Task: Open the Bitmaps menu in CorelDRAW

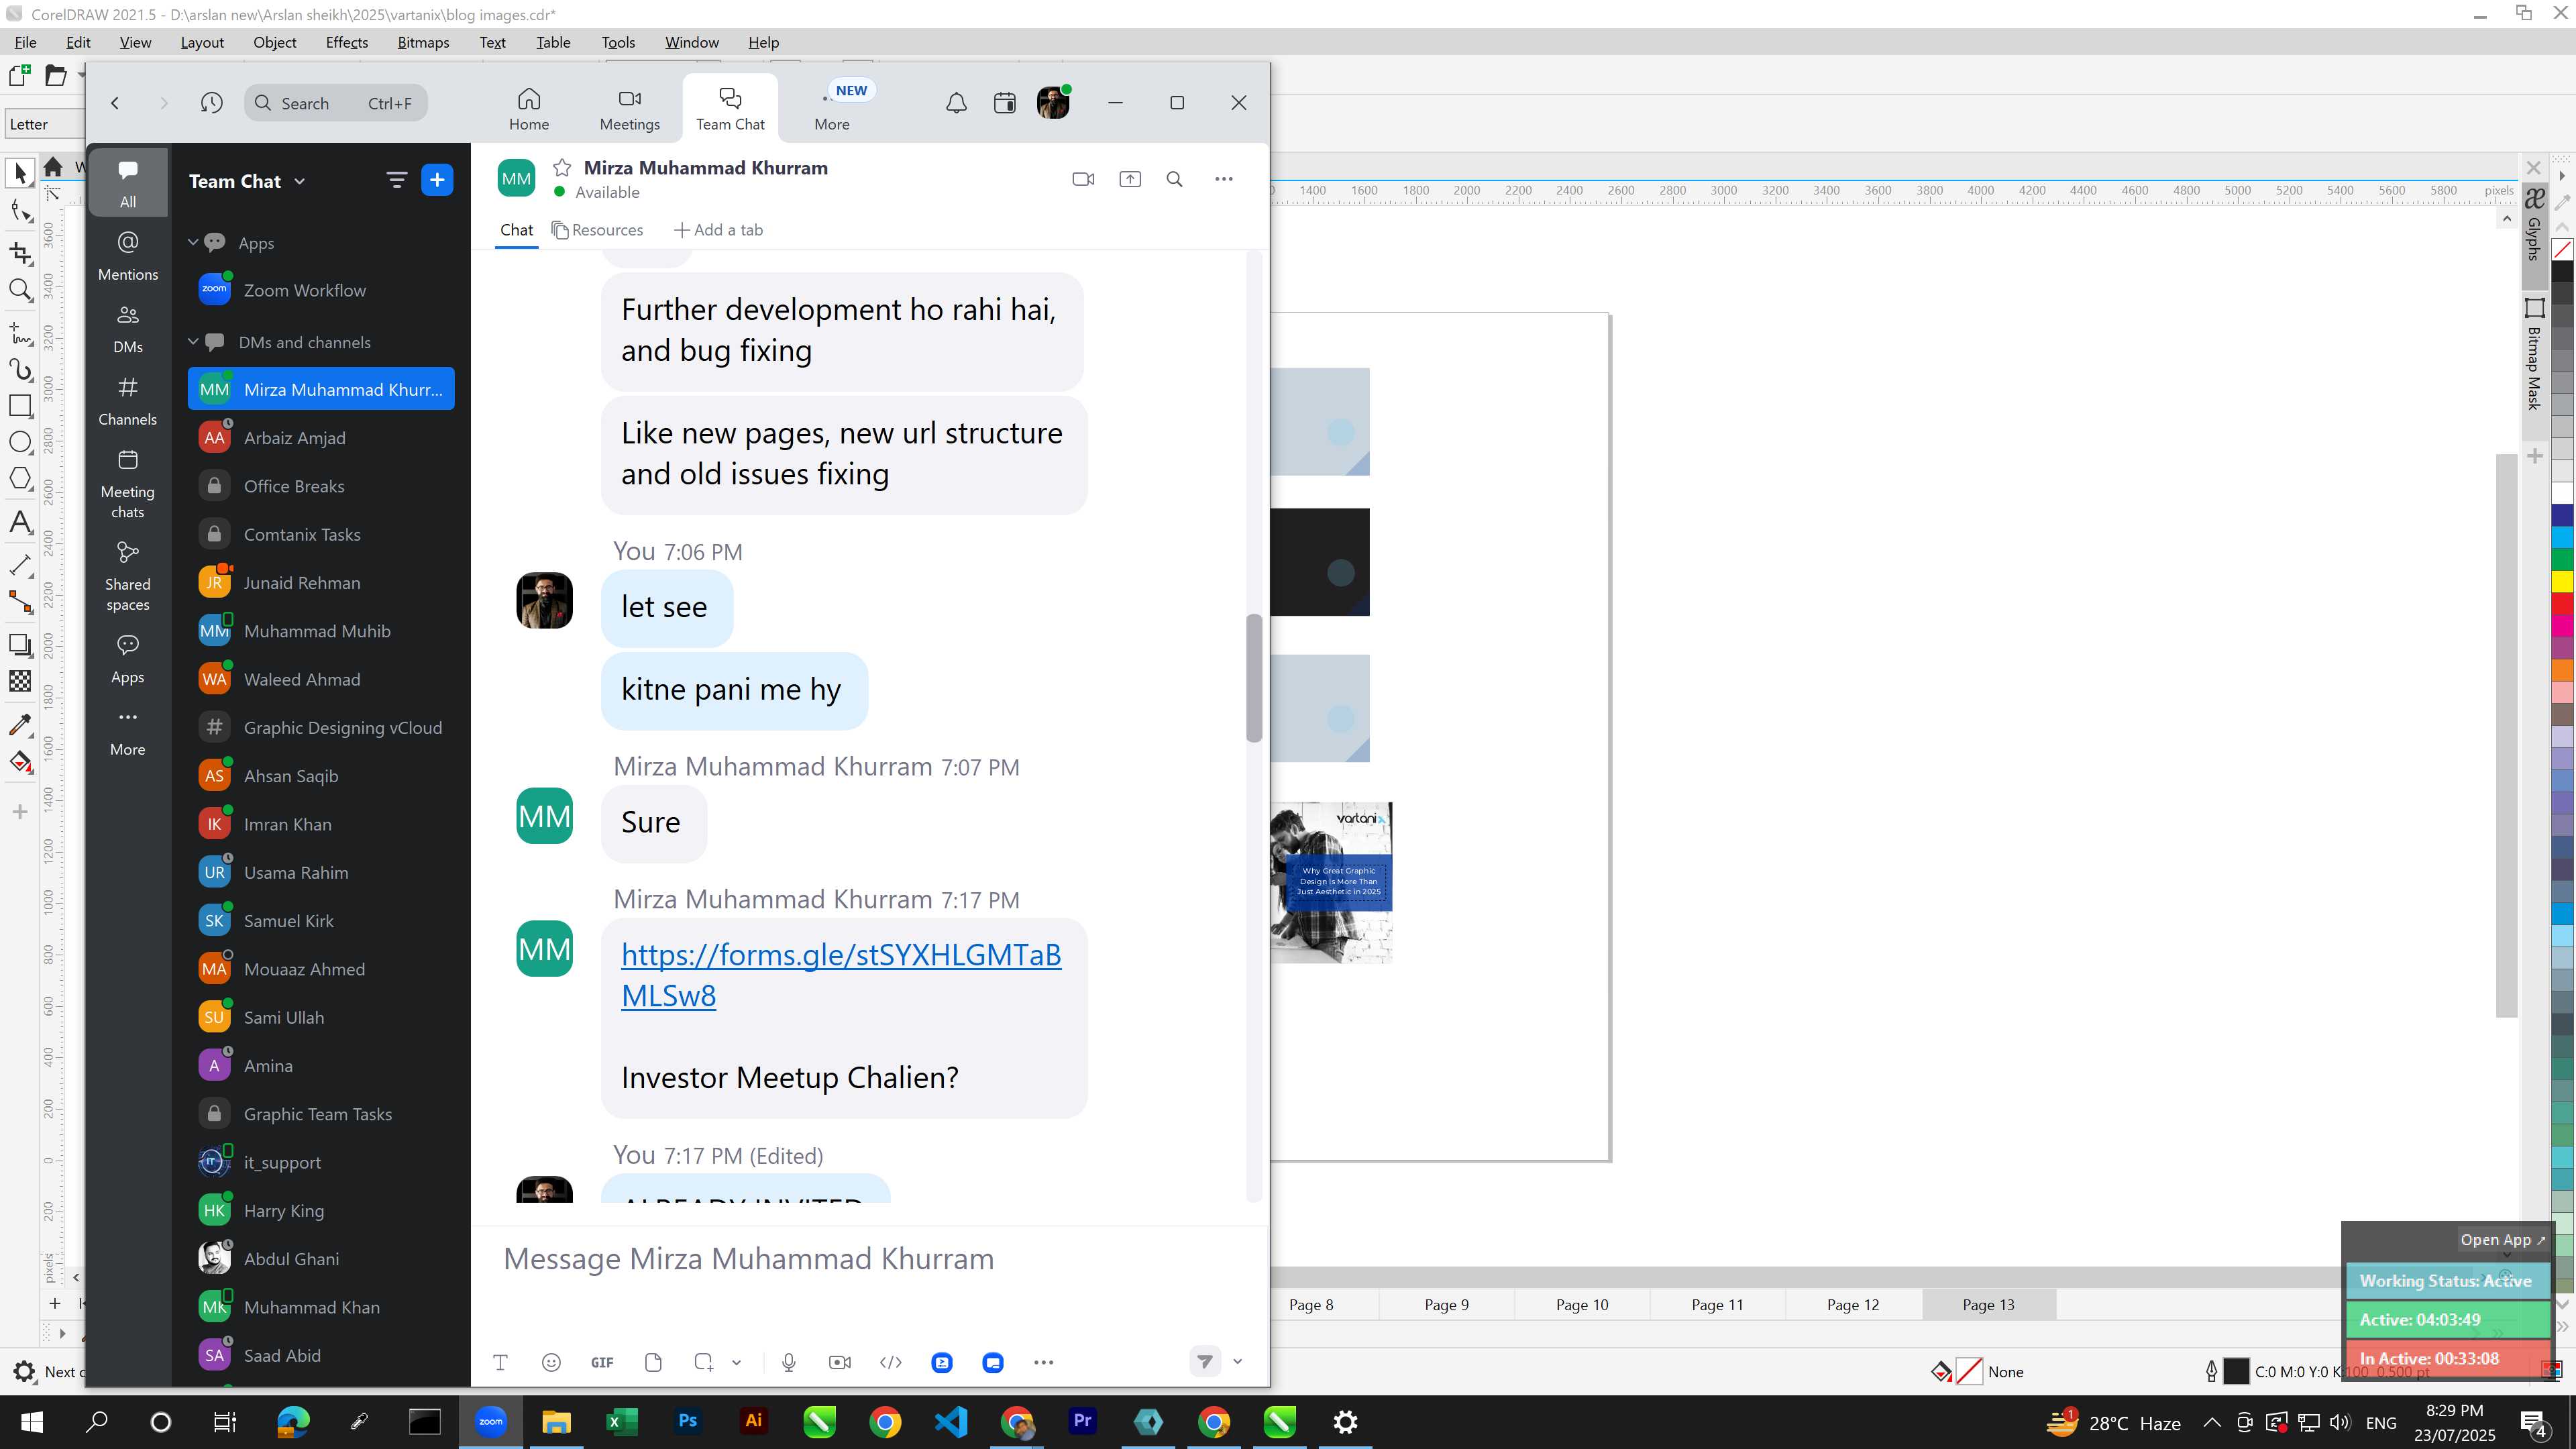Action: (423, 42)
